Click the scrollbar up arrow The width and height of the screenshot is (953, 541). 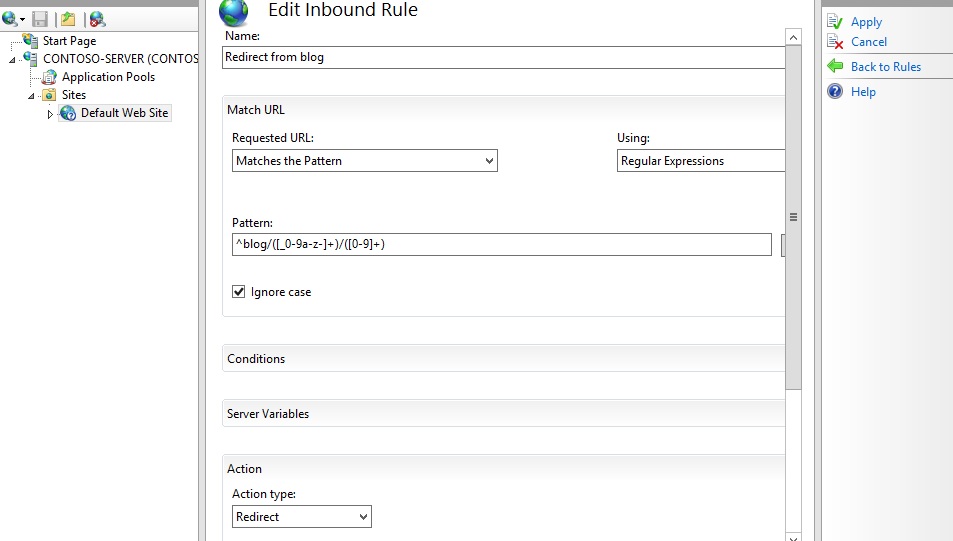(794, 37)
